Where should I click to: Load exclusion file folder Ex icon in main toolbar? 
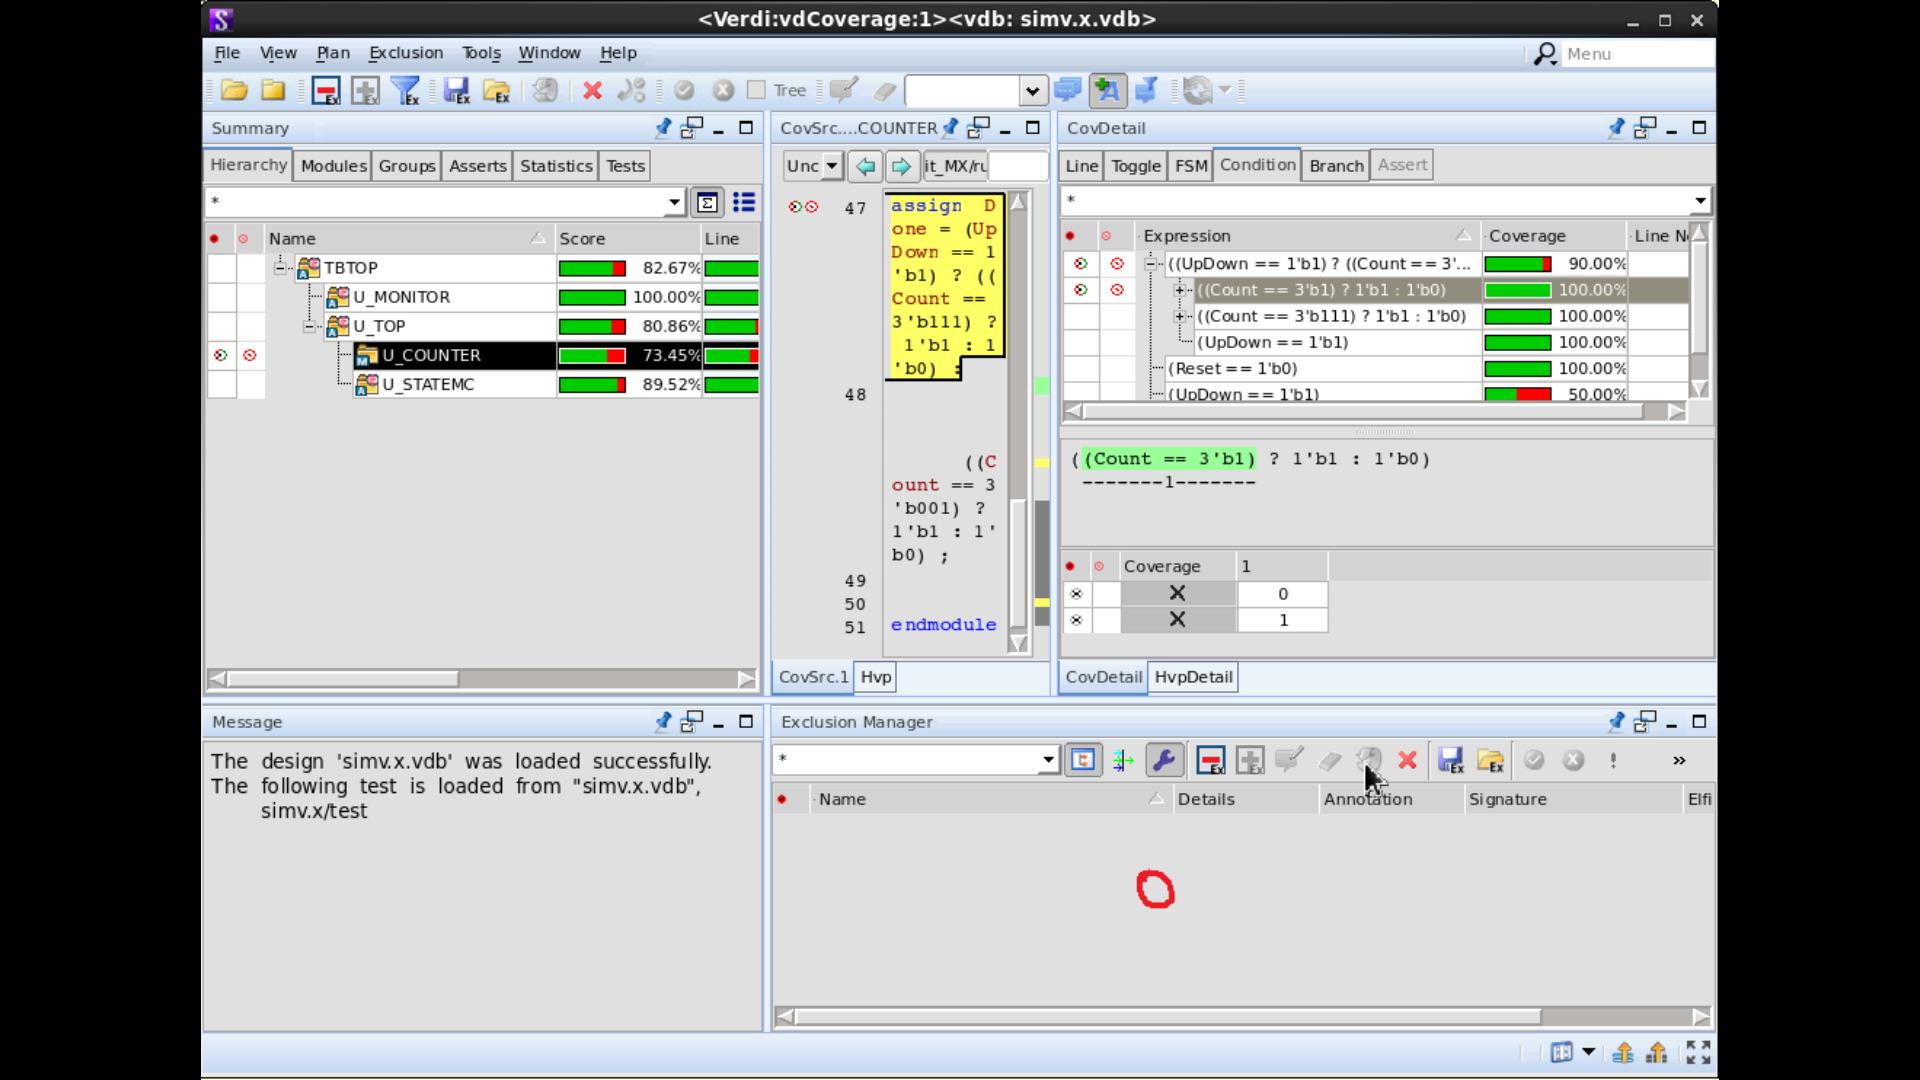coord(497,91)
